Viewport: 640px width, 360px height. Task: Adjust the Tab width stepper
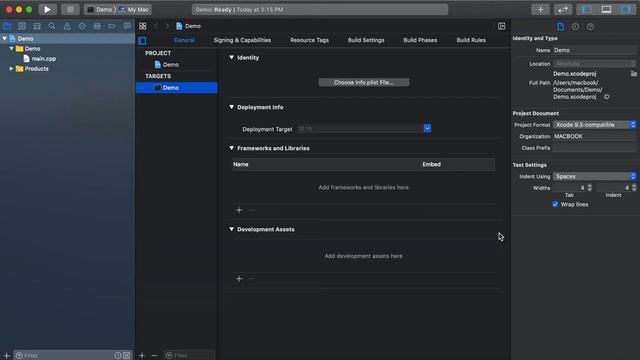[589, 188]
